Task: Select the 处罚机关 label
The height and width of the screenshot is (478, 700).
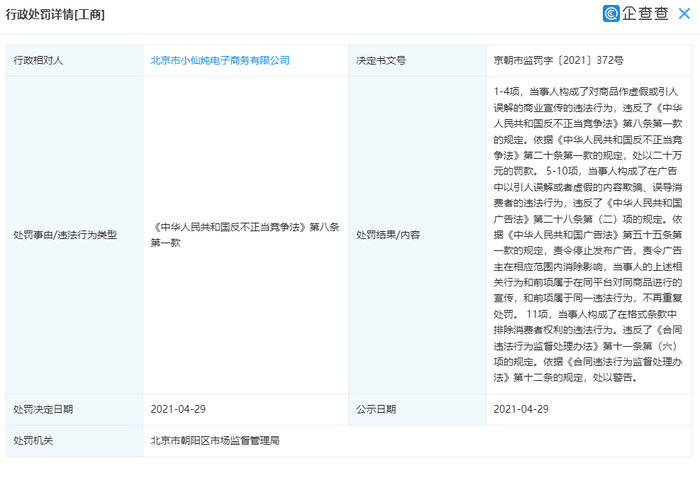Action: (33, 441)
